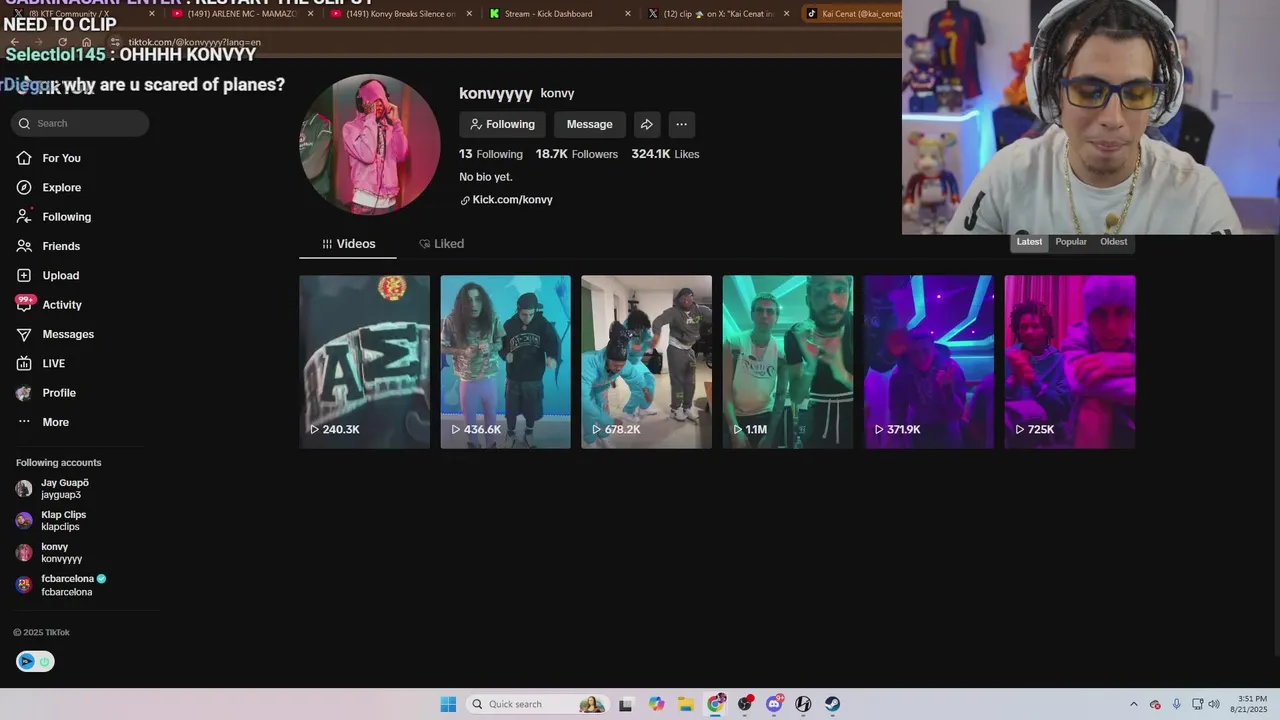Open the video with 725K views
This screenshot has height=720, width=1280.
[1070, 362]
